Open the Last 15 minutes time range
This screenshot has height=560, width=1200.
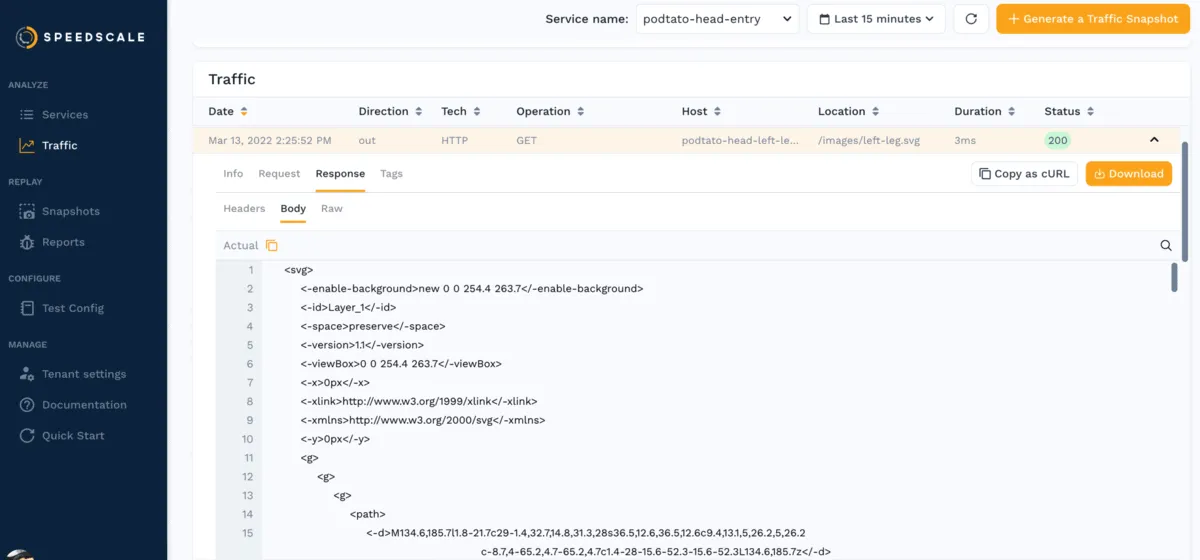tap(876, 19)
